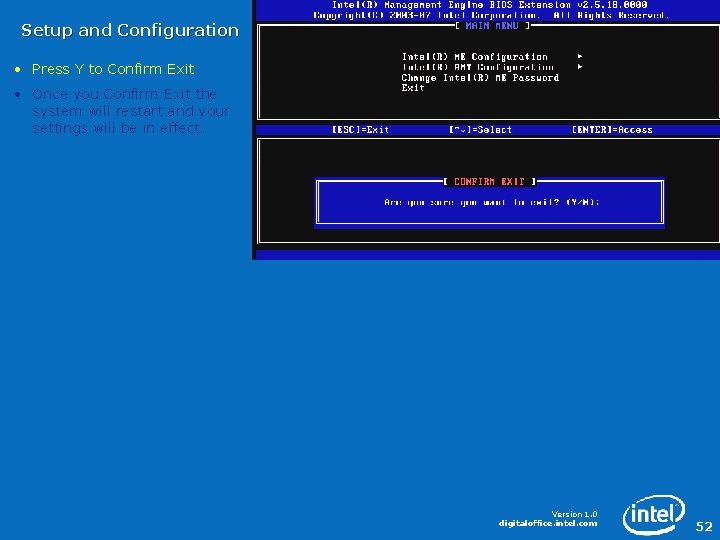Screen dimensions: 720x540
Task: Open the digitaloffice.intel.com link
Action: click(x=548, y=523)
